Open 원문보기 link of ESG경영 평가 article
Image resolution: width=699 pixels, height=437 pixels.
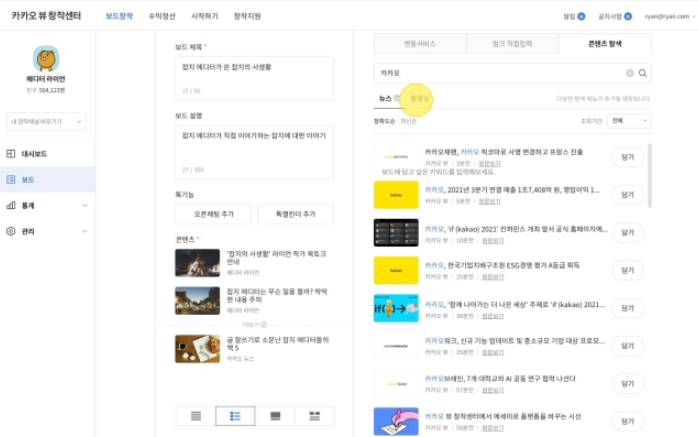493,277
